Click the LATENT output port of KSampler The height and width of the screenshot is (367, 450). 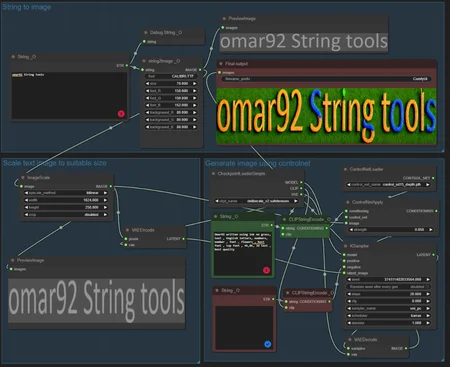click(x=433, y=255)
